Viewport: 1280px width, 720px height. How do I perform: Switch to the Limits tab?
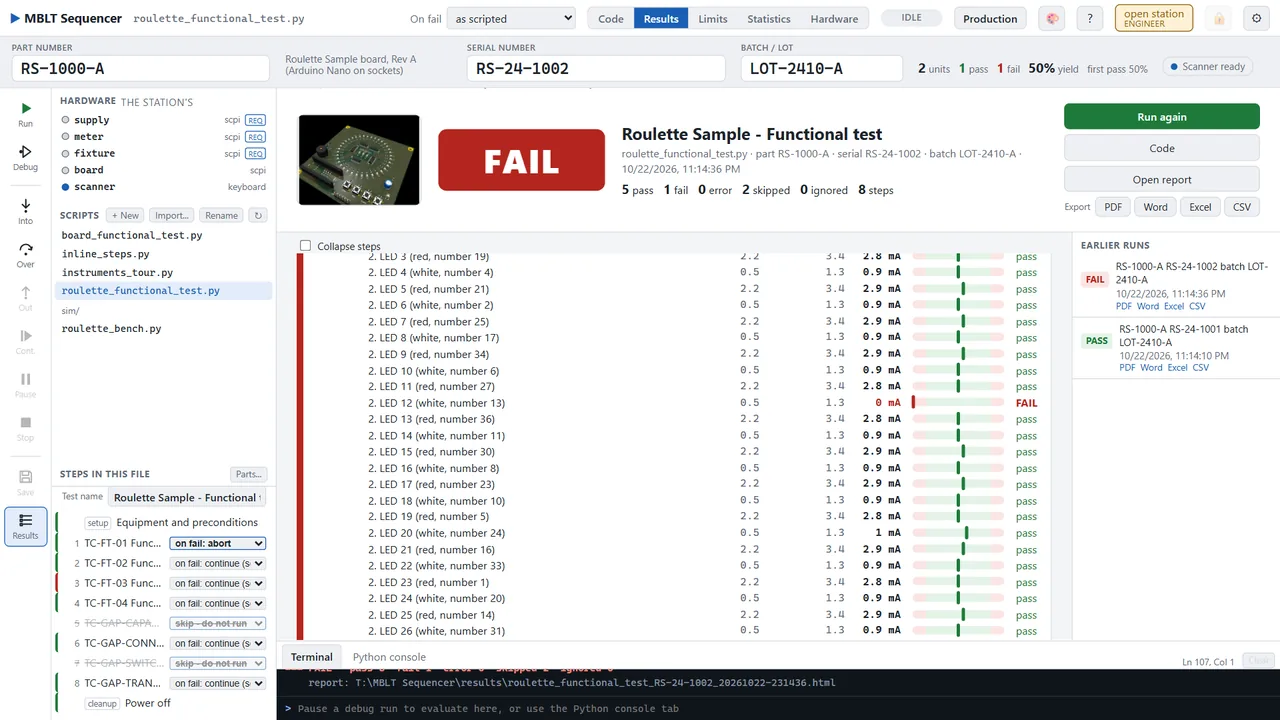(x=713, y=18)
